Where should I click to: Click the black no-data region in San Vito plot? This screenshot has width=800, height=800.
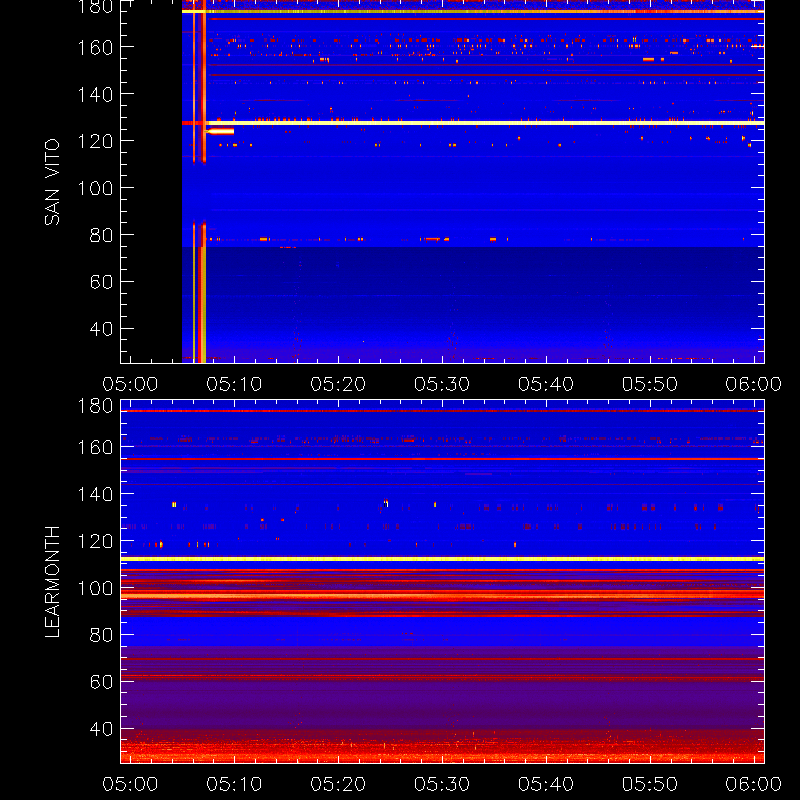[152, 182]
